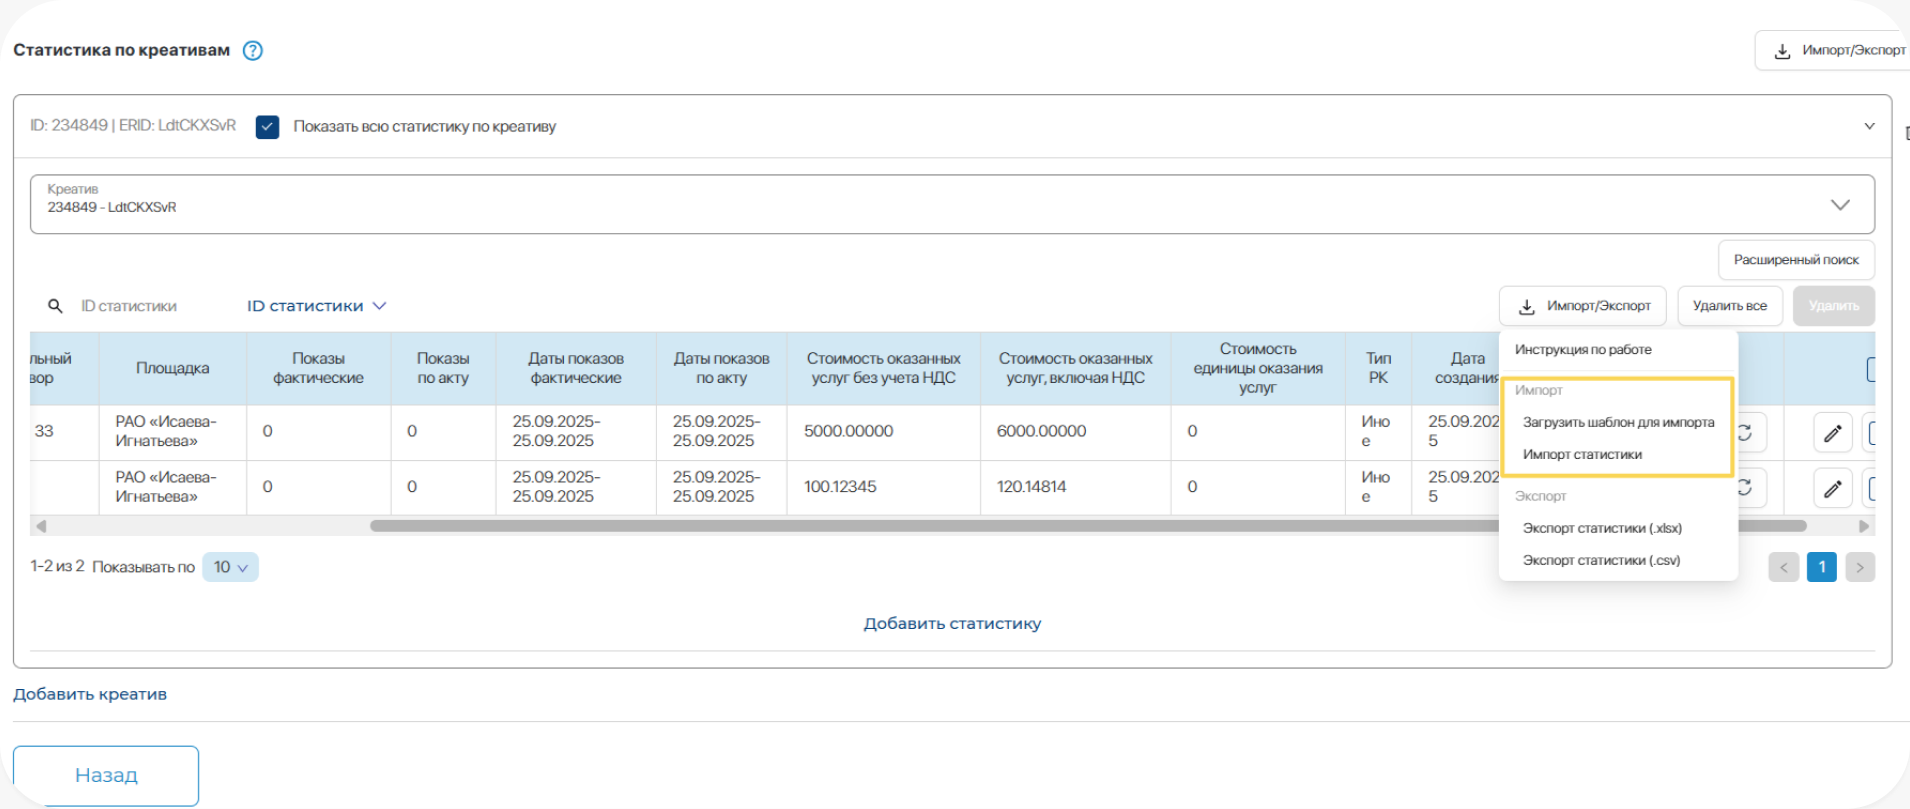Choose Экспорт статистики (.xlsx) menu item

pyautogui.click(x=1602, y=528)
